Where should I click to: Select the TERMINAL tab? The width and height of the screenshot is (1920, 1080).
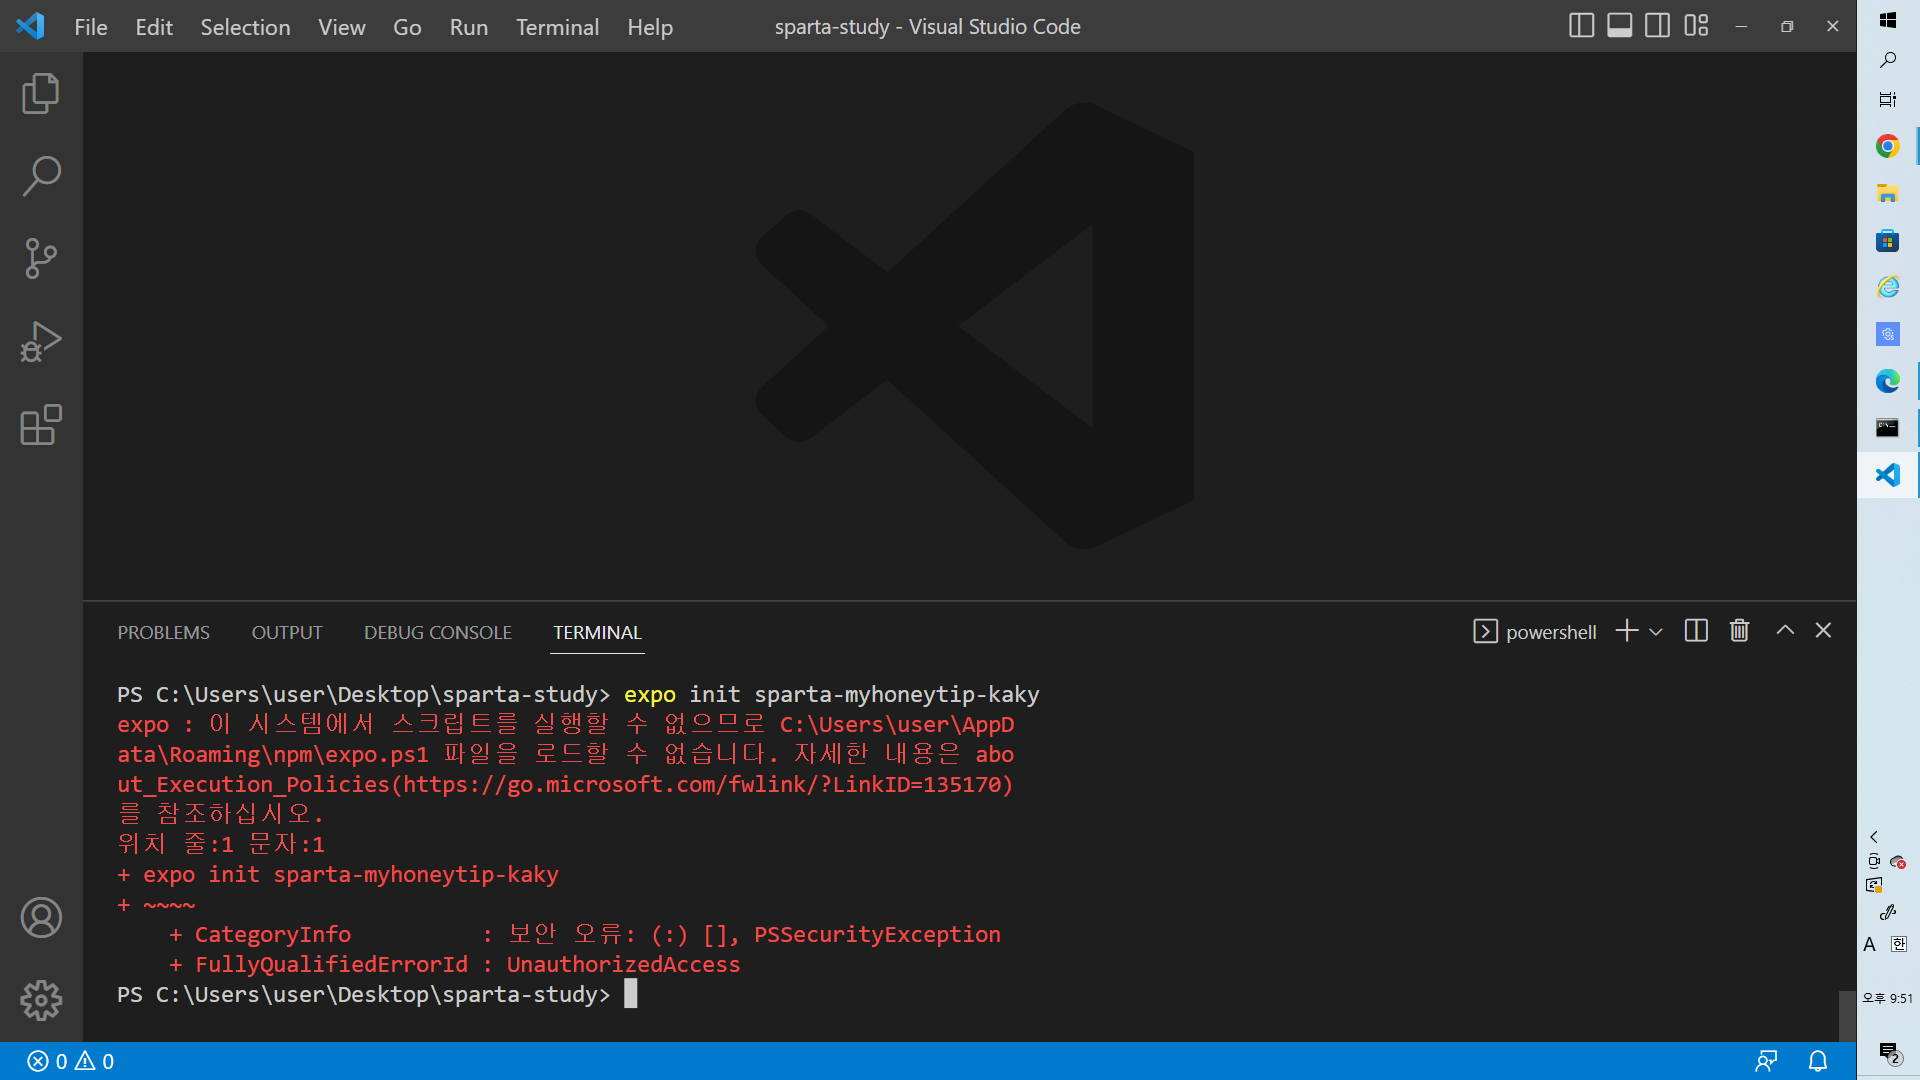(x=598, y=633)
